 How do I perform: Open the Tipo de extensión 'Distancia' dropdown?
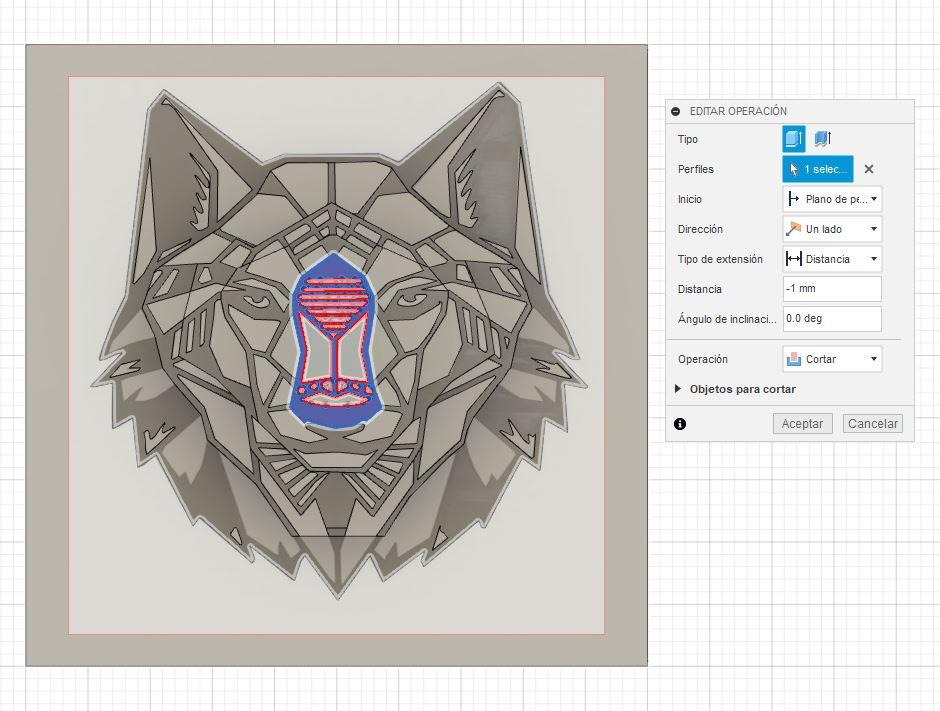[x=832, y=259]
